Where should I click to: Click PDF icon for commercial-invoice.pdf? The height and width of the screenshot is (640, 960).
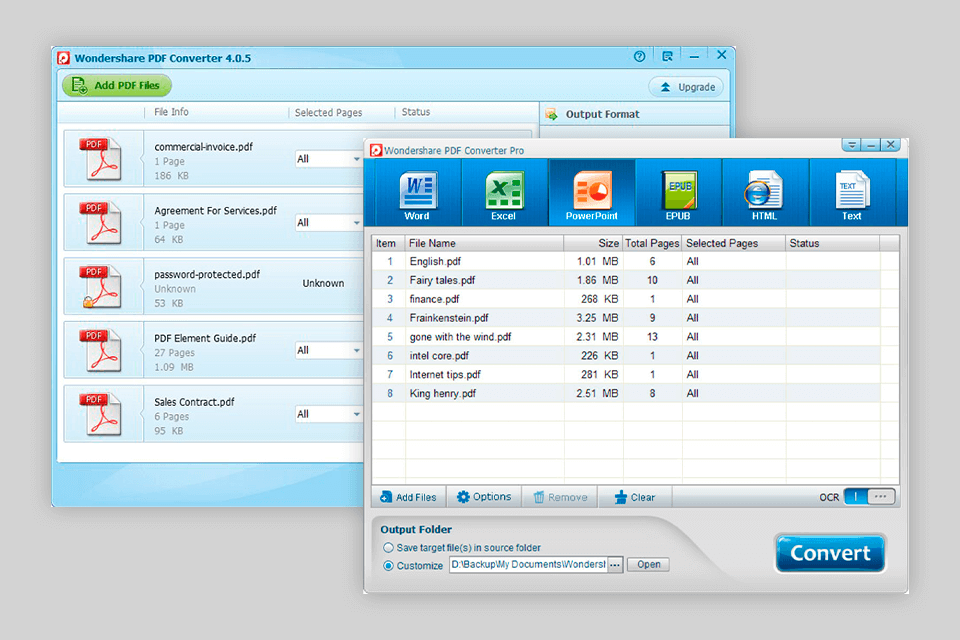[100, 159]
